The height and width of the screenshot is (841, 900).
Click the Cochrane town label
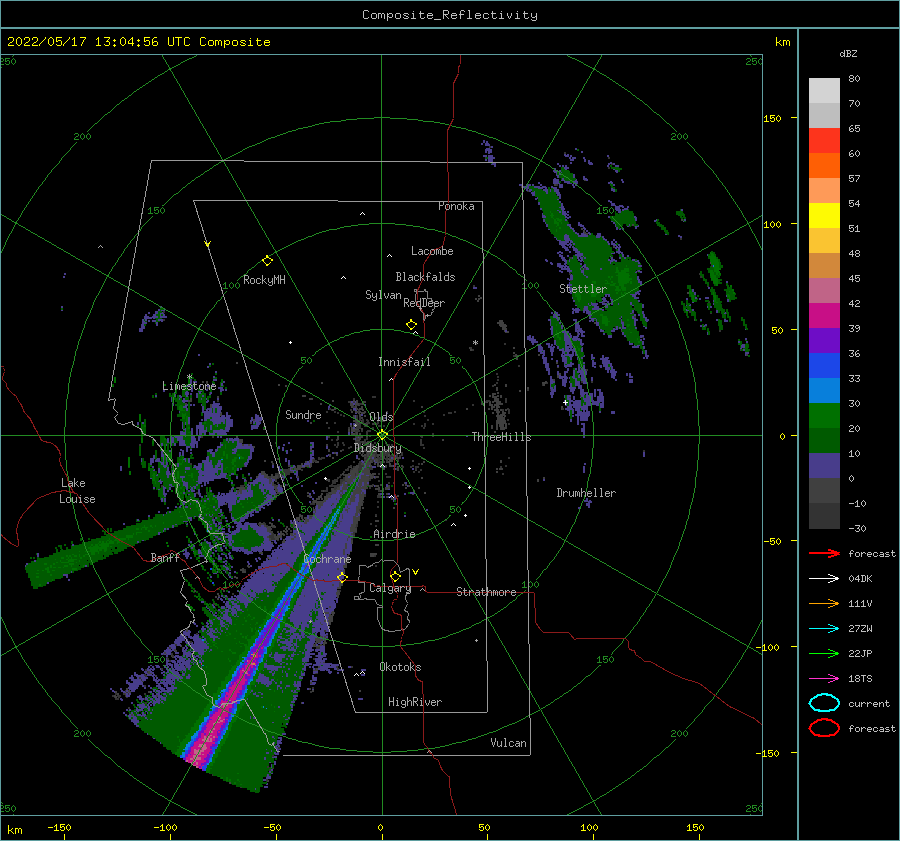click(327, 559)
